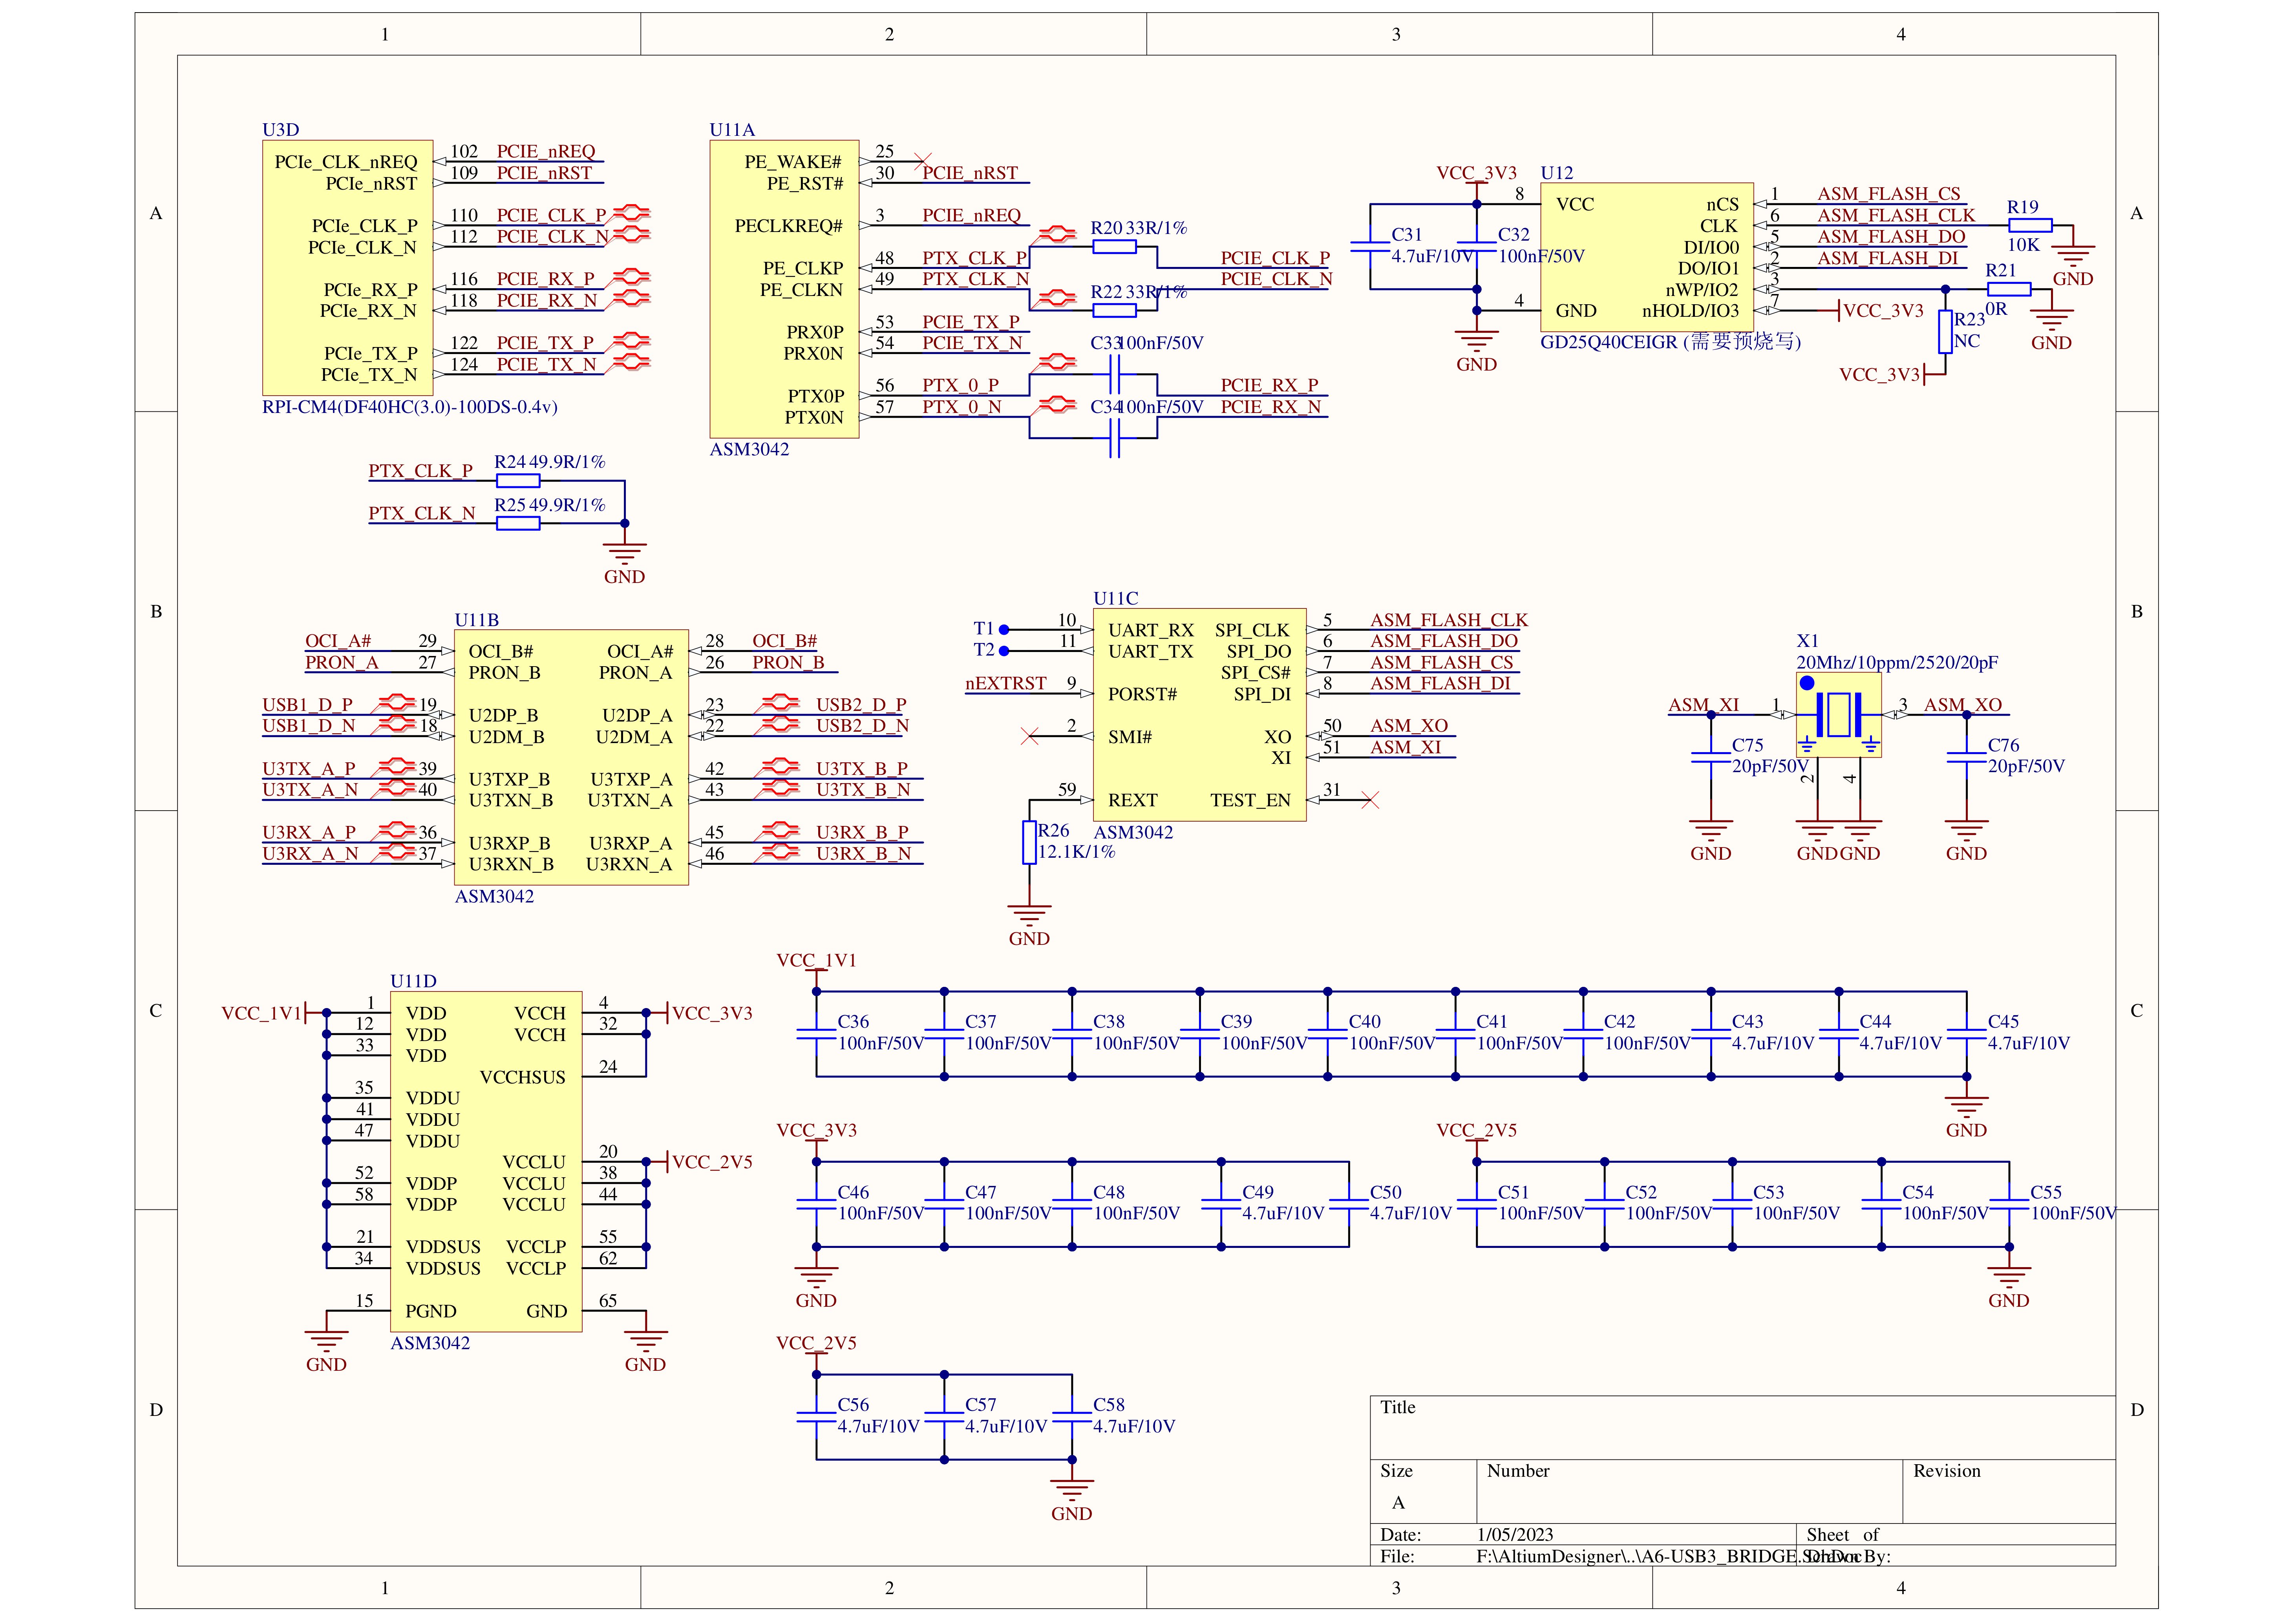The height and width of the screenshot is (1622, 2296).
Task: Select capacitor C31 4.7uF/10V
Action: [1370, 247]
